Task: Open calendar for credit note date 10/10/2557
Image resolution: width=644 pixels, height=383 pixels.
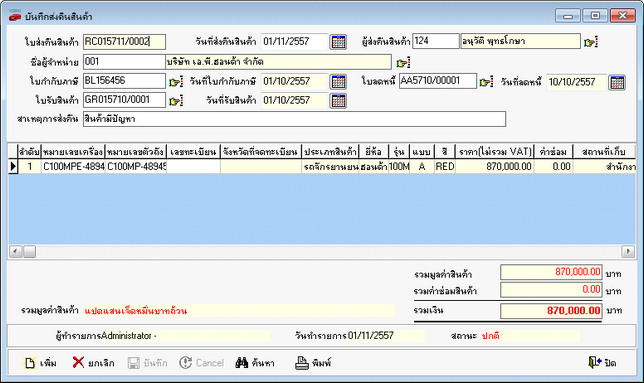Action: (x=617, y=82)
